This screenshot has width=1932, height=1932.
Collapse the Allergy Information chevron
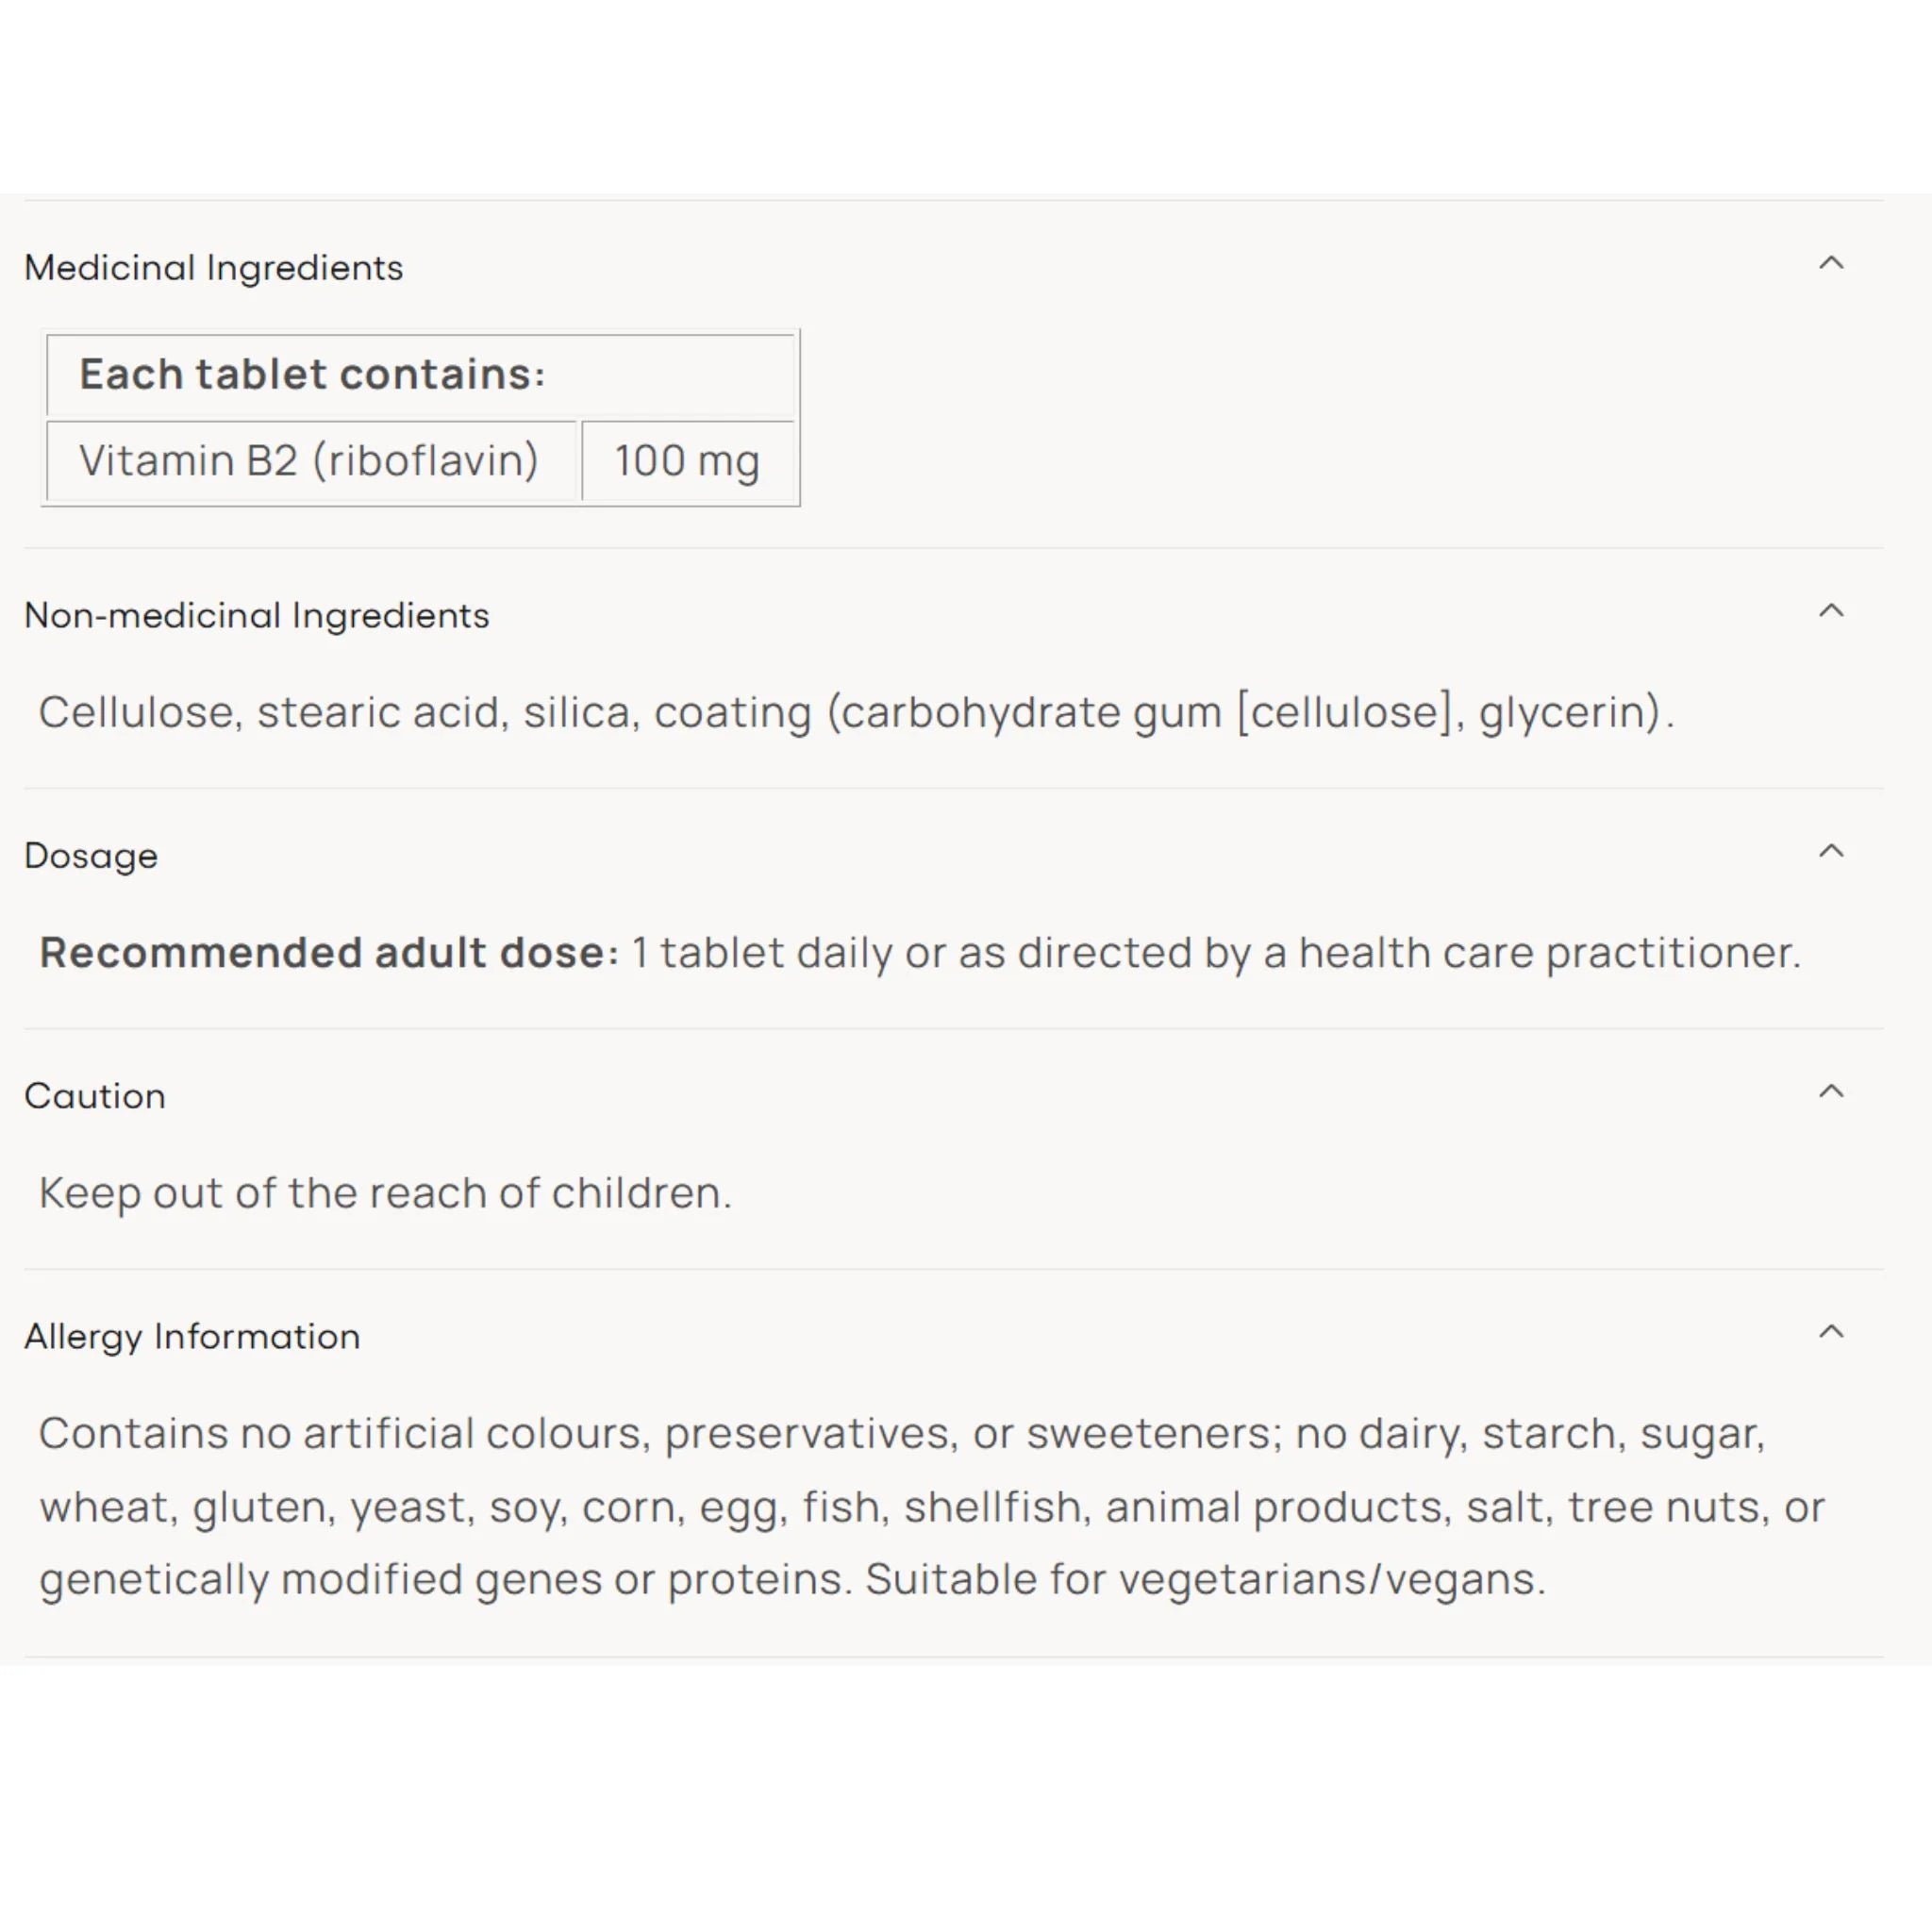coord(1830,1332)
